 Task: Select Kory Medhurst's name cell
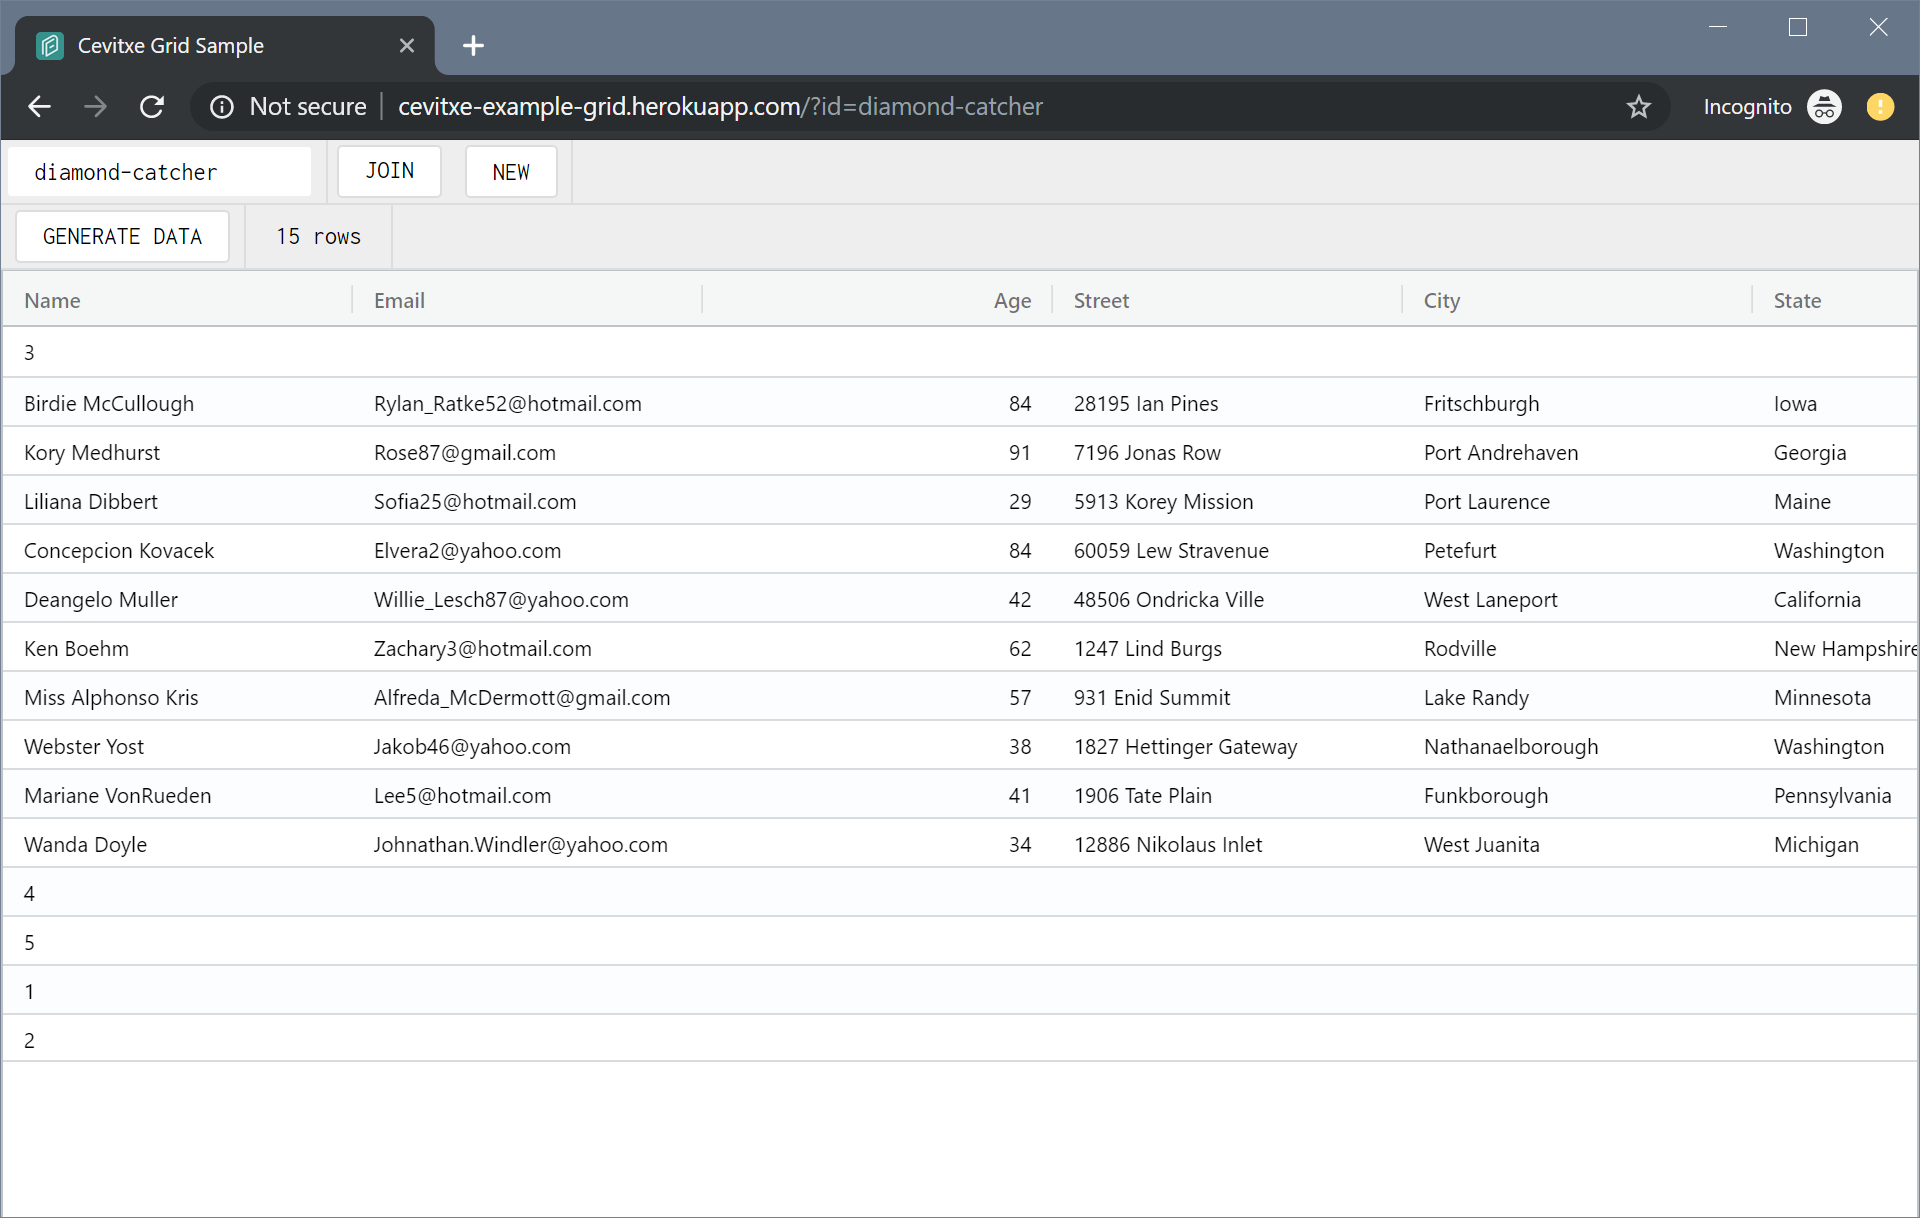(x=92, y=452)
